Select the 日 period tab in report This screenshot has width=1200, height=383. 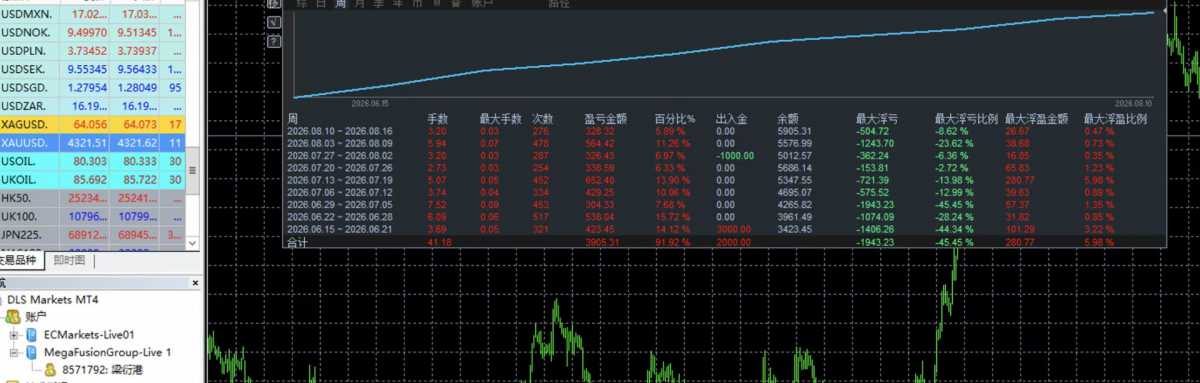pyautogui.click(x=321, y=4)
